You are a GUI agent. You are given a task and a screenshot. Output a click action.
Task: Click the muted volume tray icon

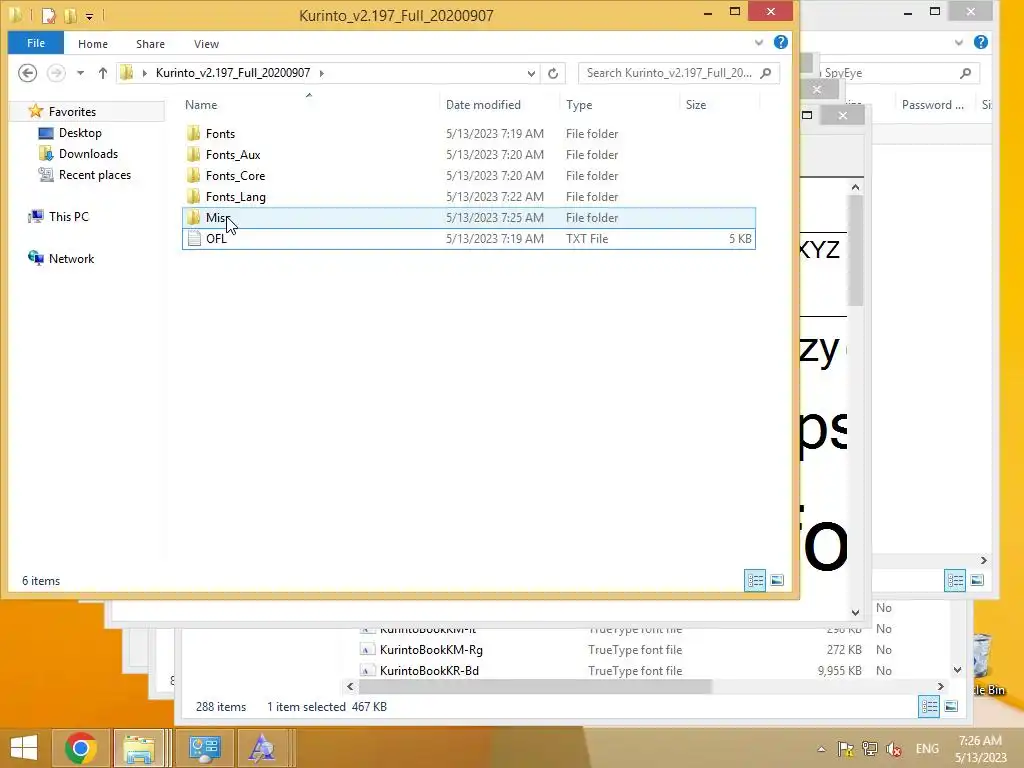click(x=894, y=749)
